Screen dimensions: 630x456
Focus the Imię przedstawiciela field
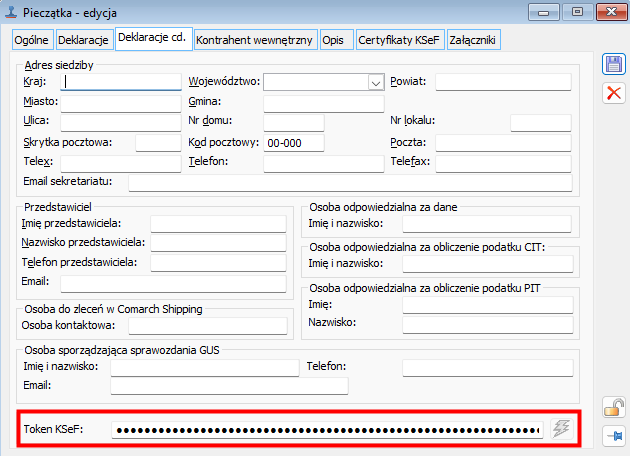coord(218,223)
